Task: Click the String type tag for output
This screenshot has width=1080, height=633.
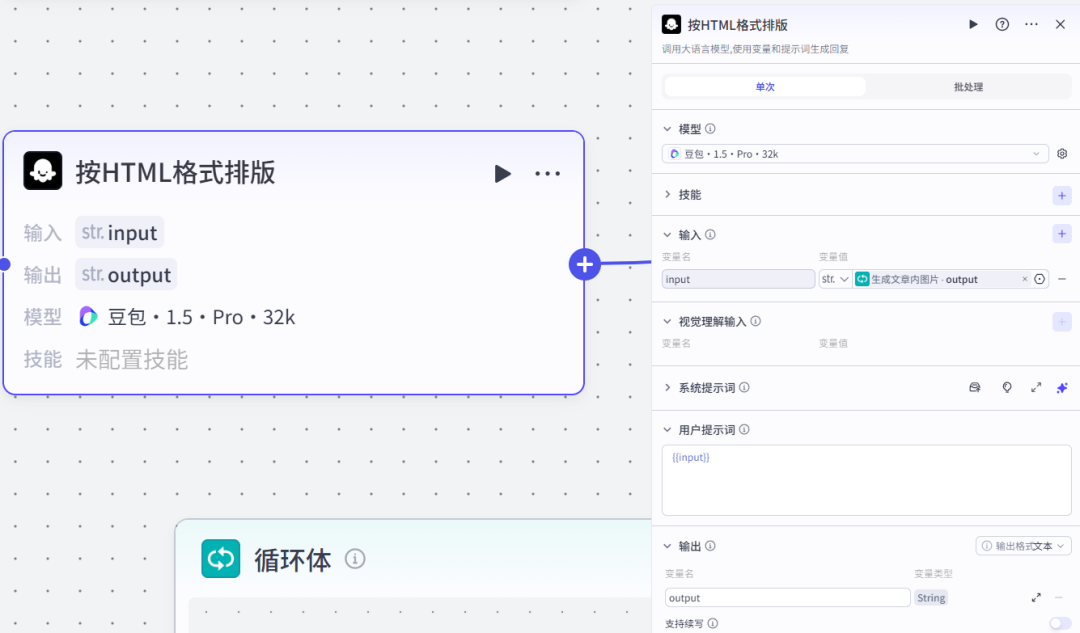Action: click(931, 598)
